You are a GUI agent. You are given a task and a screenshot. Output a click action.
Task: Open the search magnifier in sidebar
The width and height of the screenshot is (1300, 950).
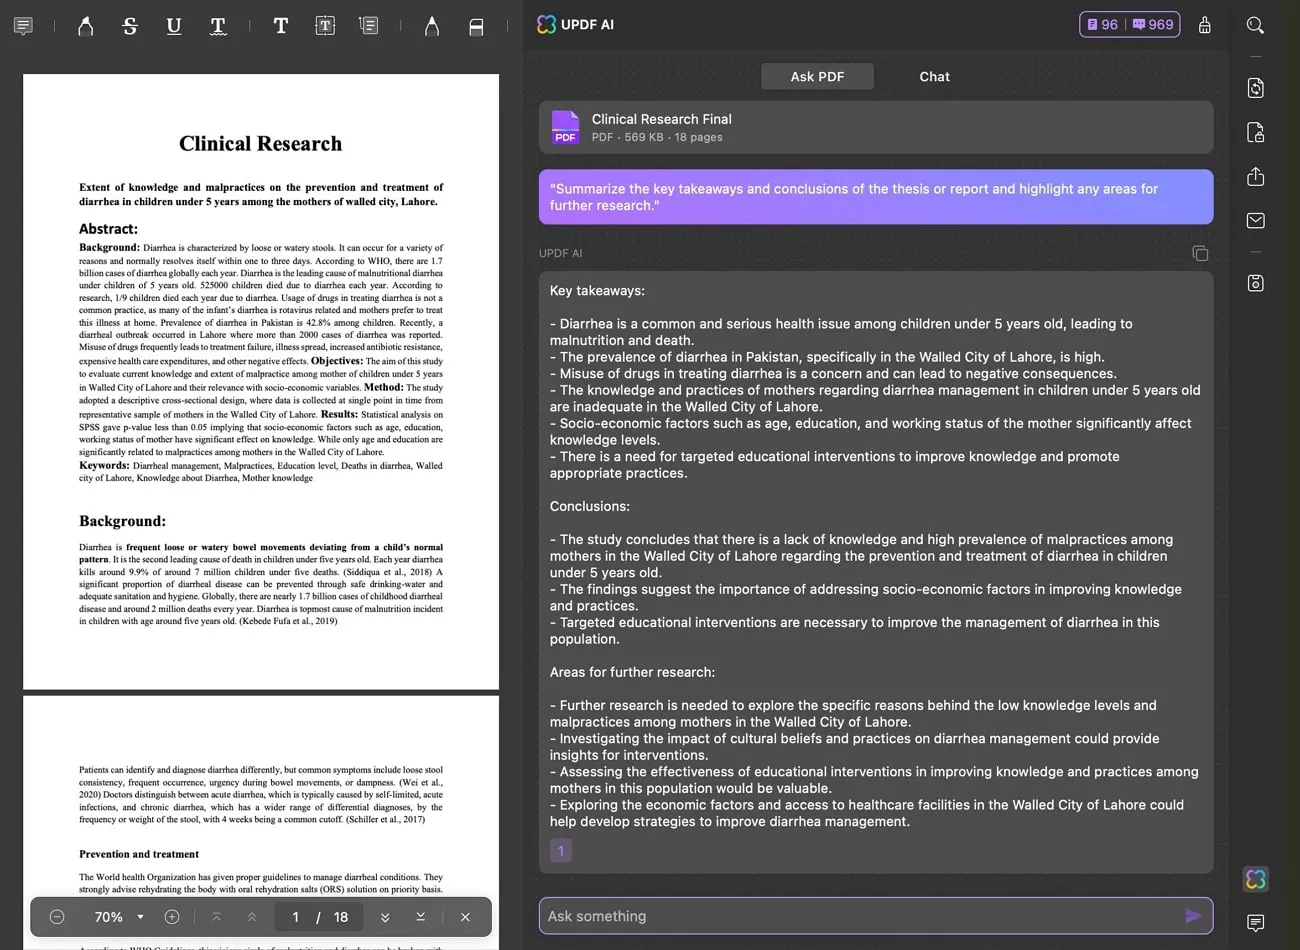pyautogui.click(x=1255, y=25)
